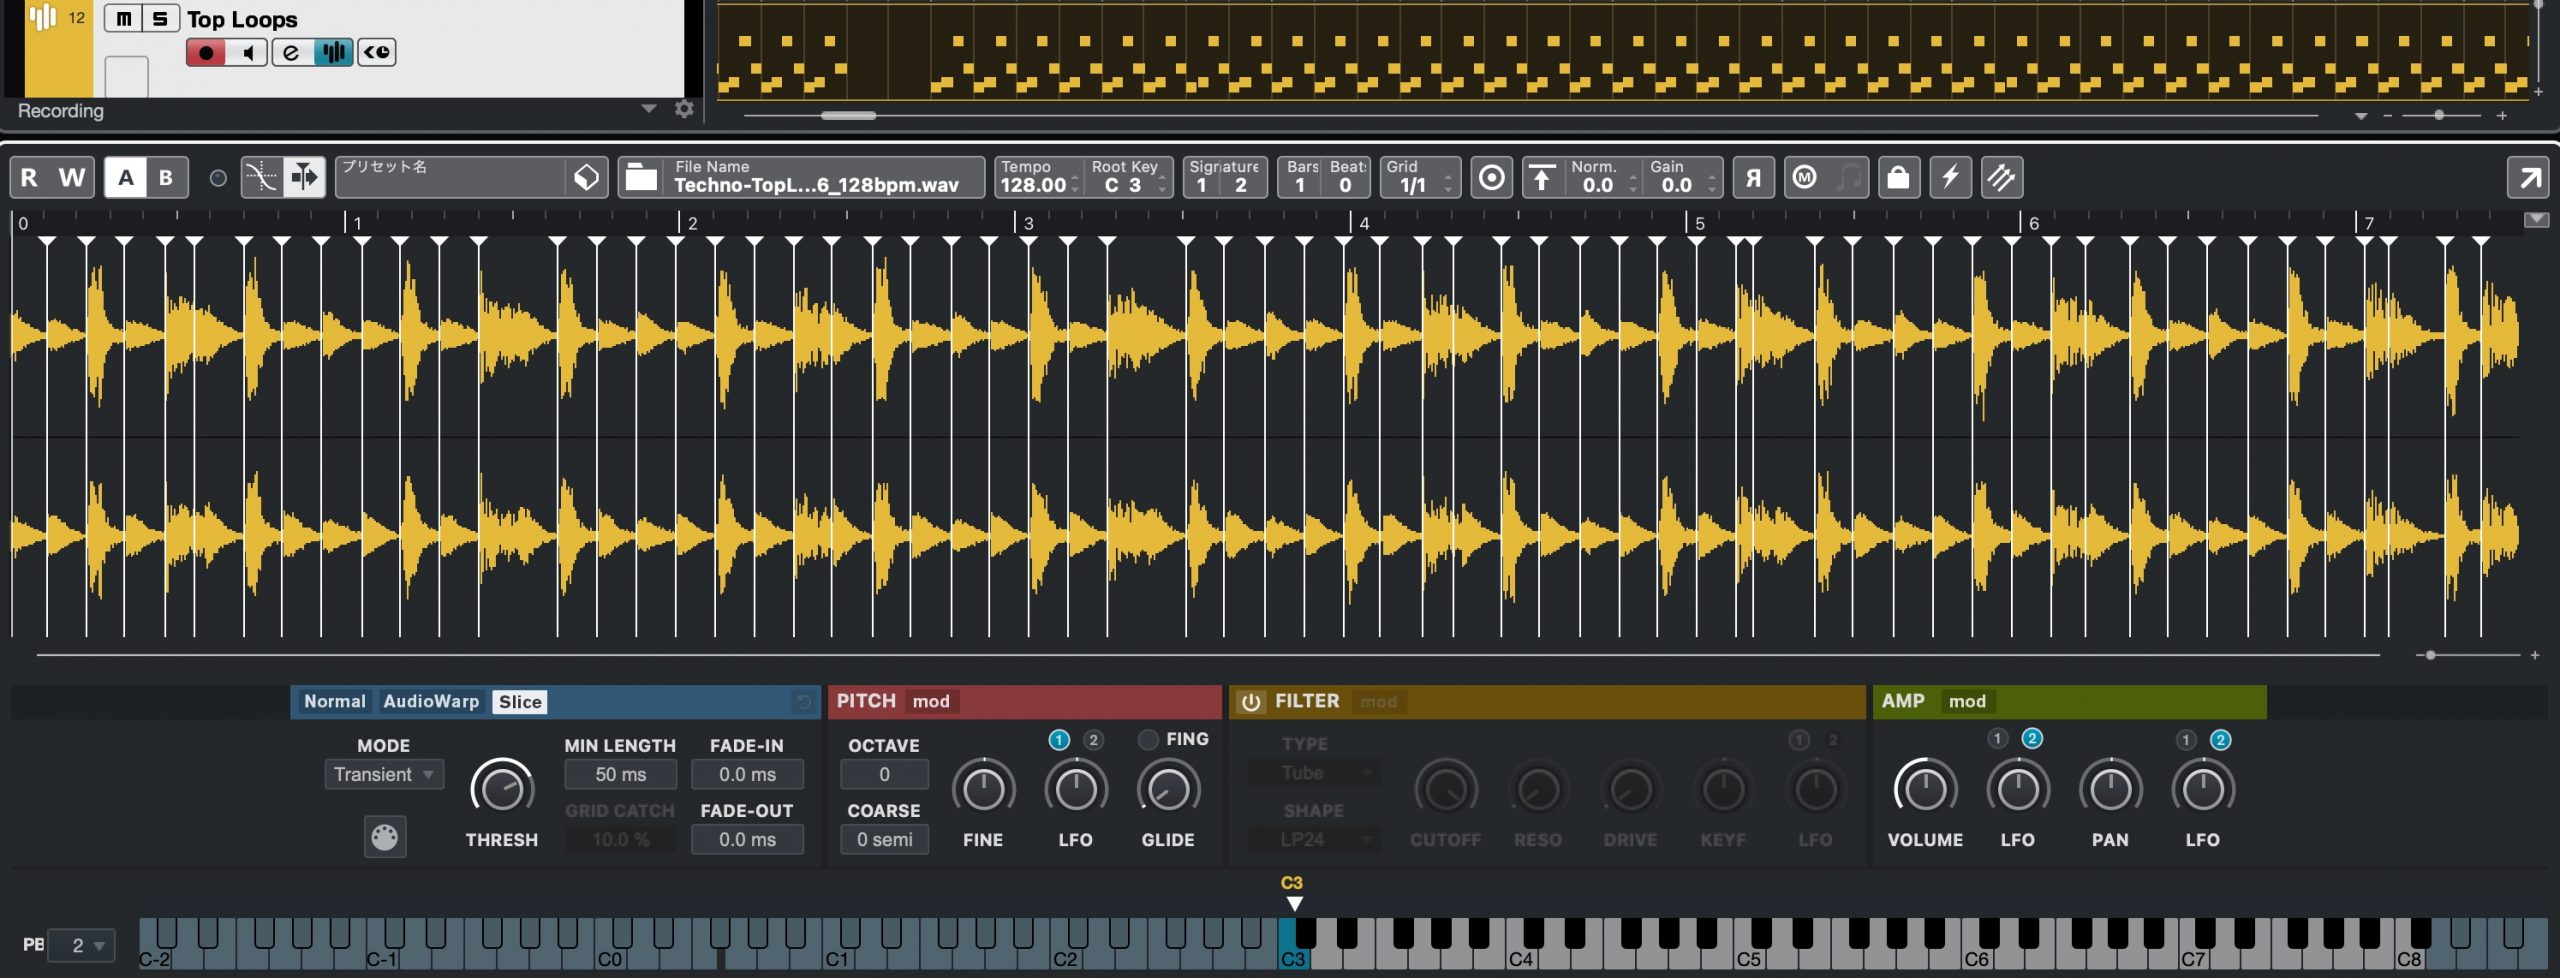Click the color palette icon below the MODE dropdown

point(384,837)
